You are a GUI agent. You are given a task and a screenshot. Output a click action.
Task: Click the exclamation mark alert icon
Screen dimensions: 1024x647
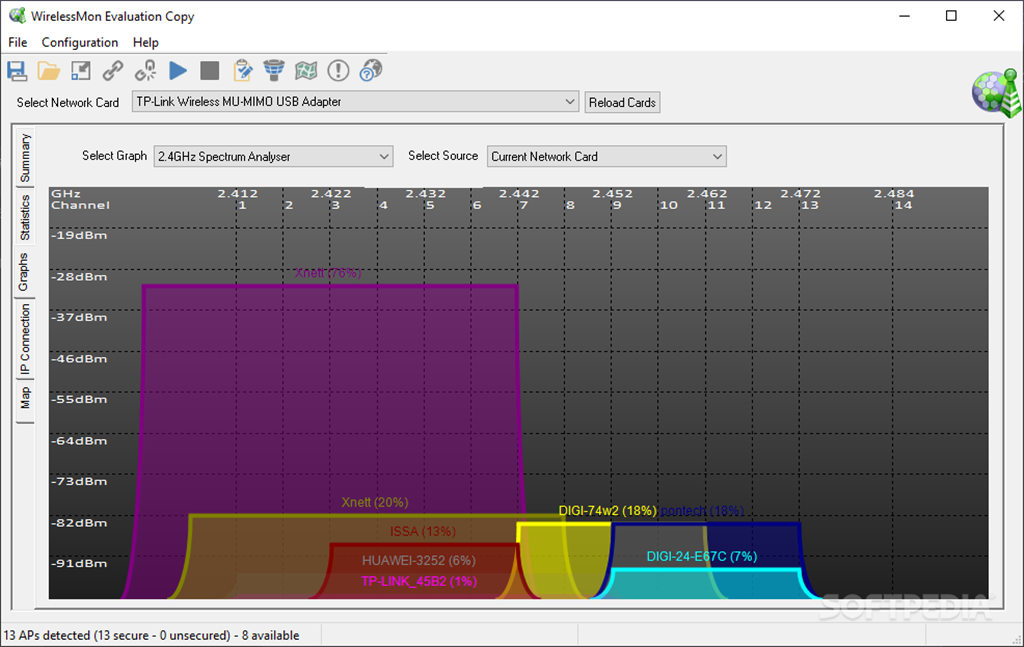(x=338, y=71)
